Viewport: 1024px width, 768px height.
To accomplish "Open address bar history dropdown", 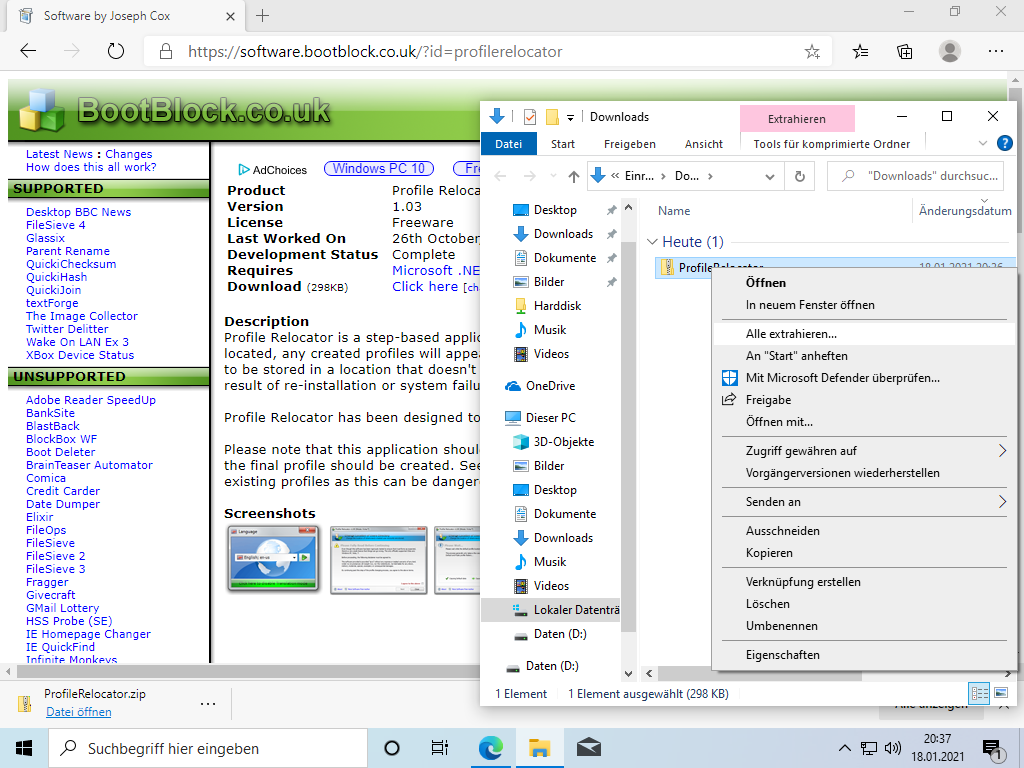I will click(770, 176).
